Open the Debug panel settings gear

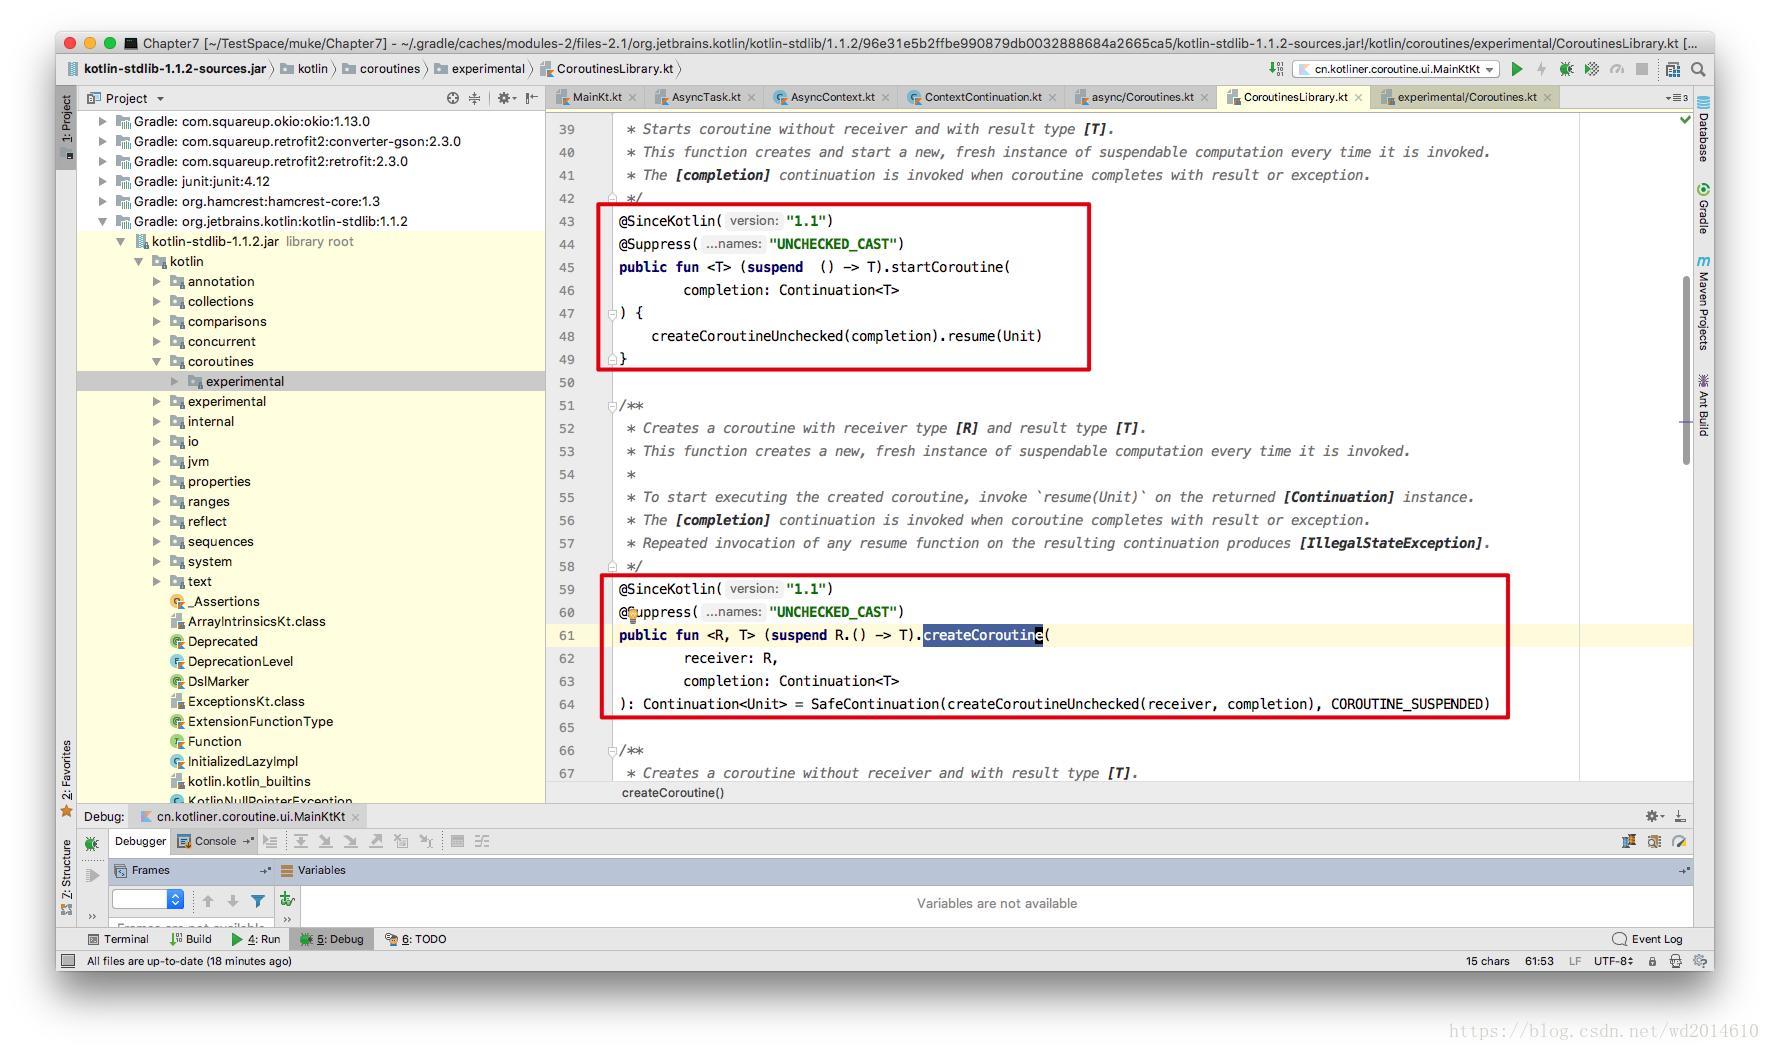1655,816
